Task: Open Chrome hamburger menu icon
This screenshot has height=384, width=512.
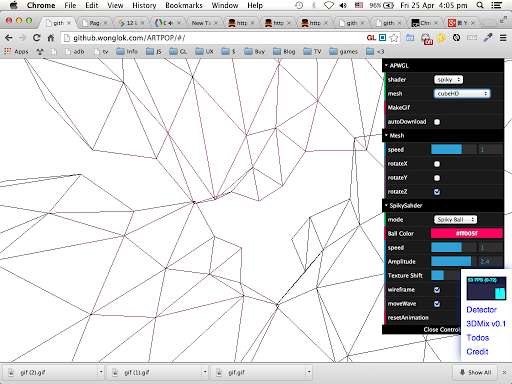Action: click(x=503, y=38)
